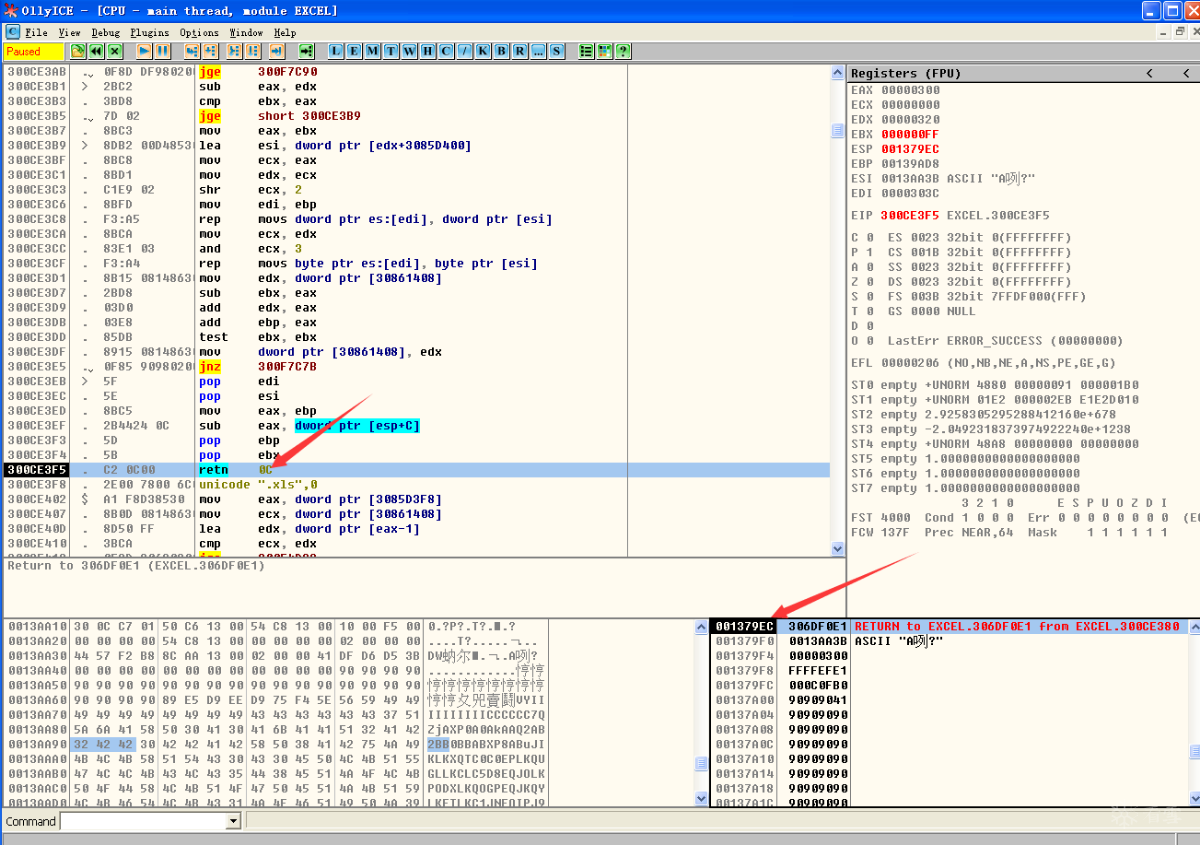Screen dimensions: 1200x845
Task: Click the Restart program rewind icon
Action: [96, 51]
